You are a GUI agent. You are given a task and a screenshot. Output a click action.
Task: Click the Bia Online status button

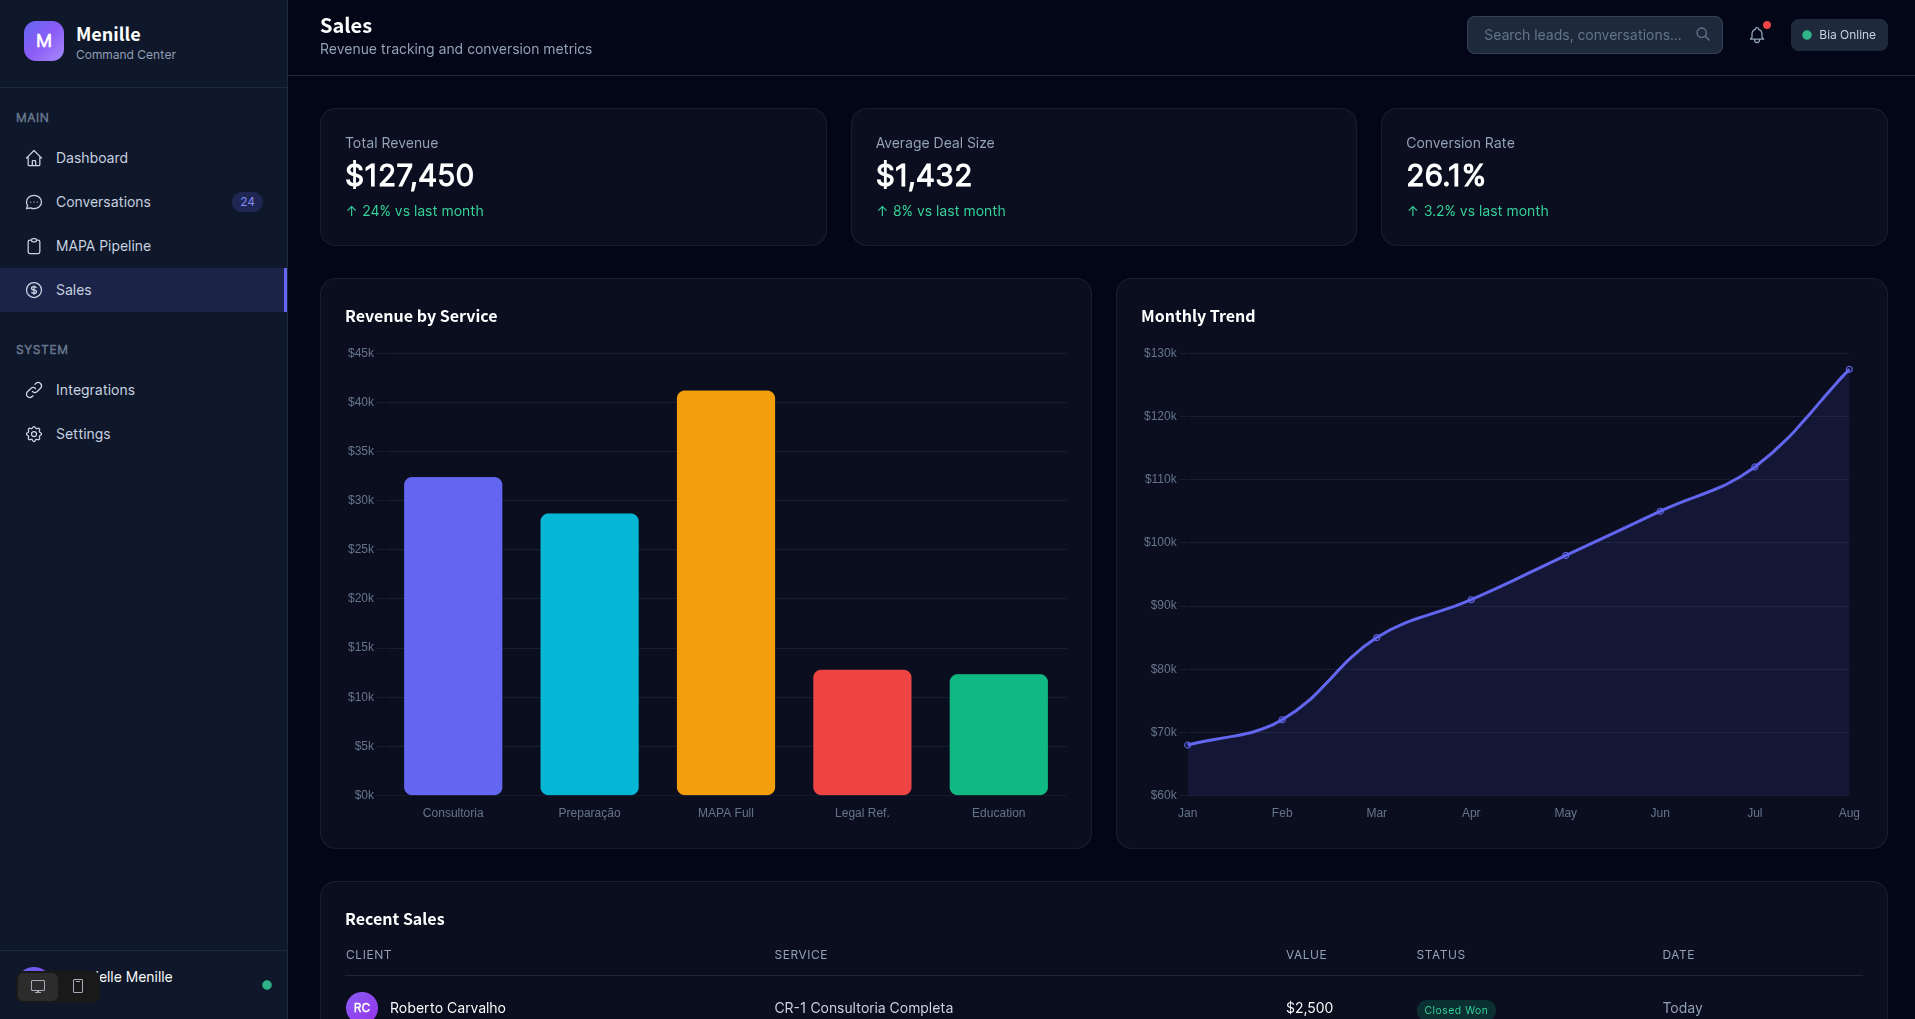(1839, 35)
